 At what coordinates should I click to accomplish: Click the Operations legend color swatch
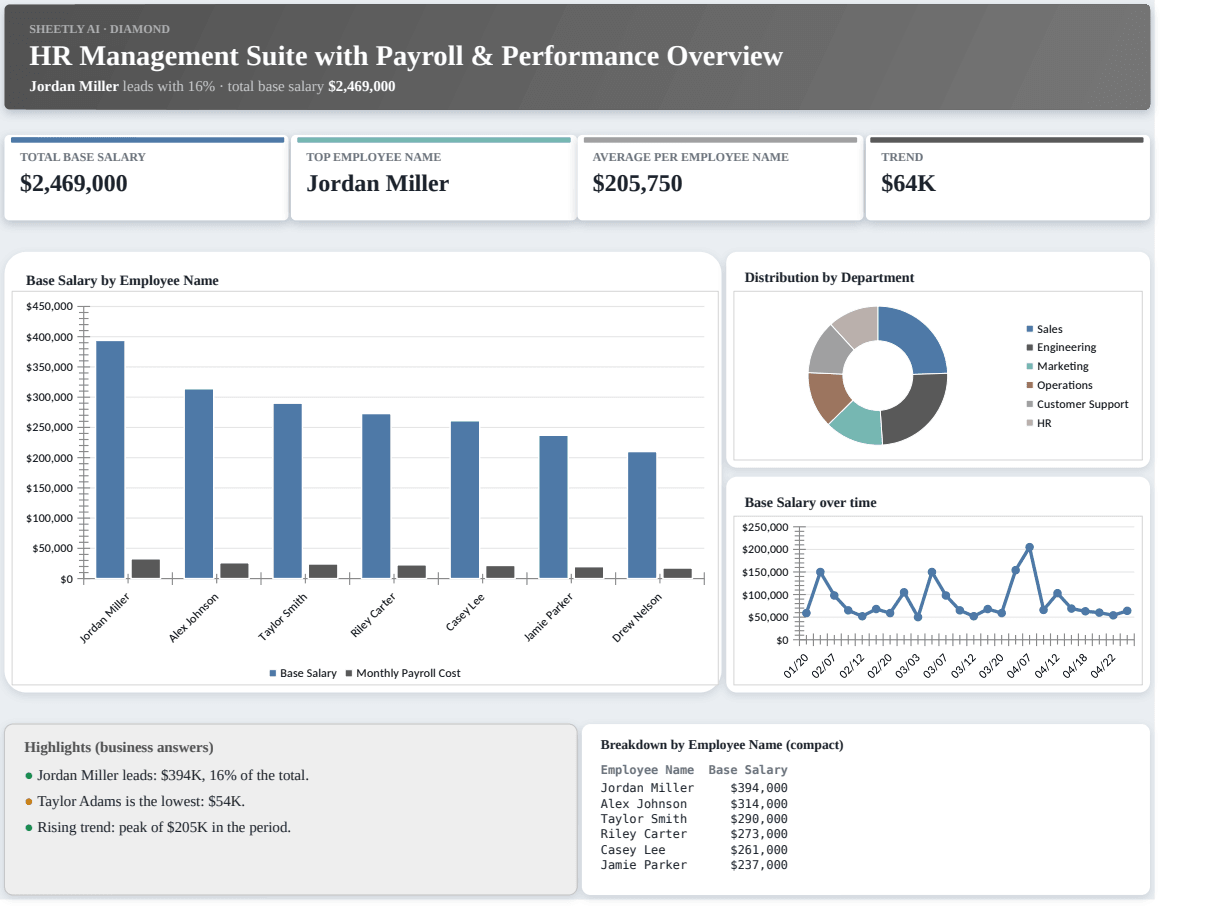(1030, 385)
